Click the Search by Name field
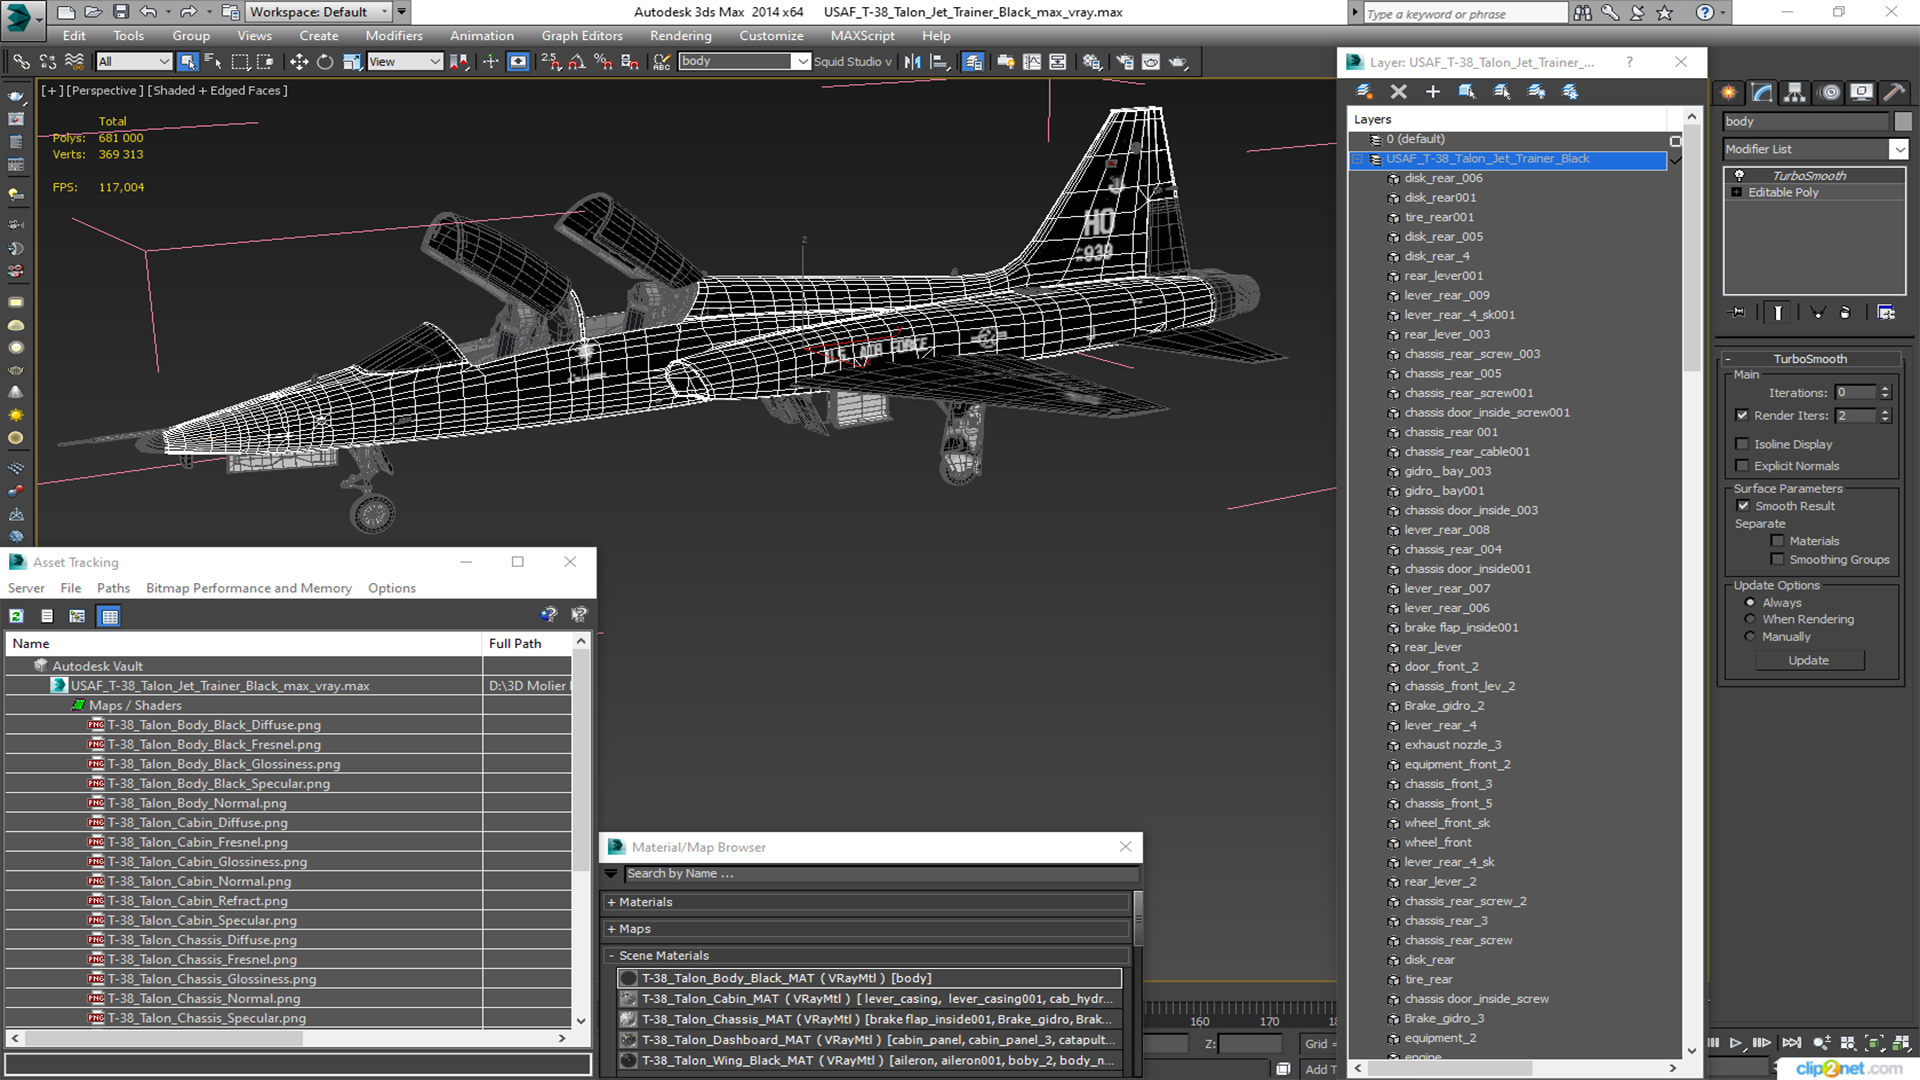The width and height of the screenshot is (1920, 1080). (x=880, y=874)
